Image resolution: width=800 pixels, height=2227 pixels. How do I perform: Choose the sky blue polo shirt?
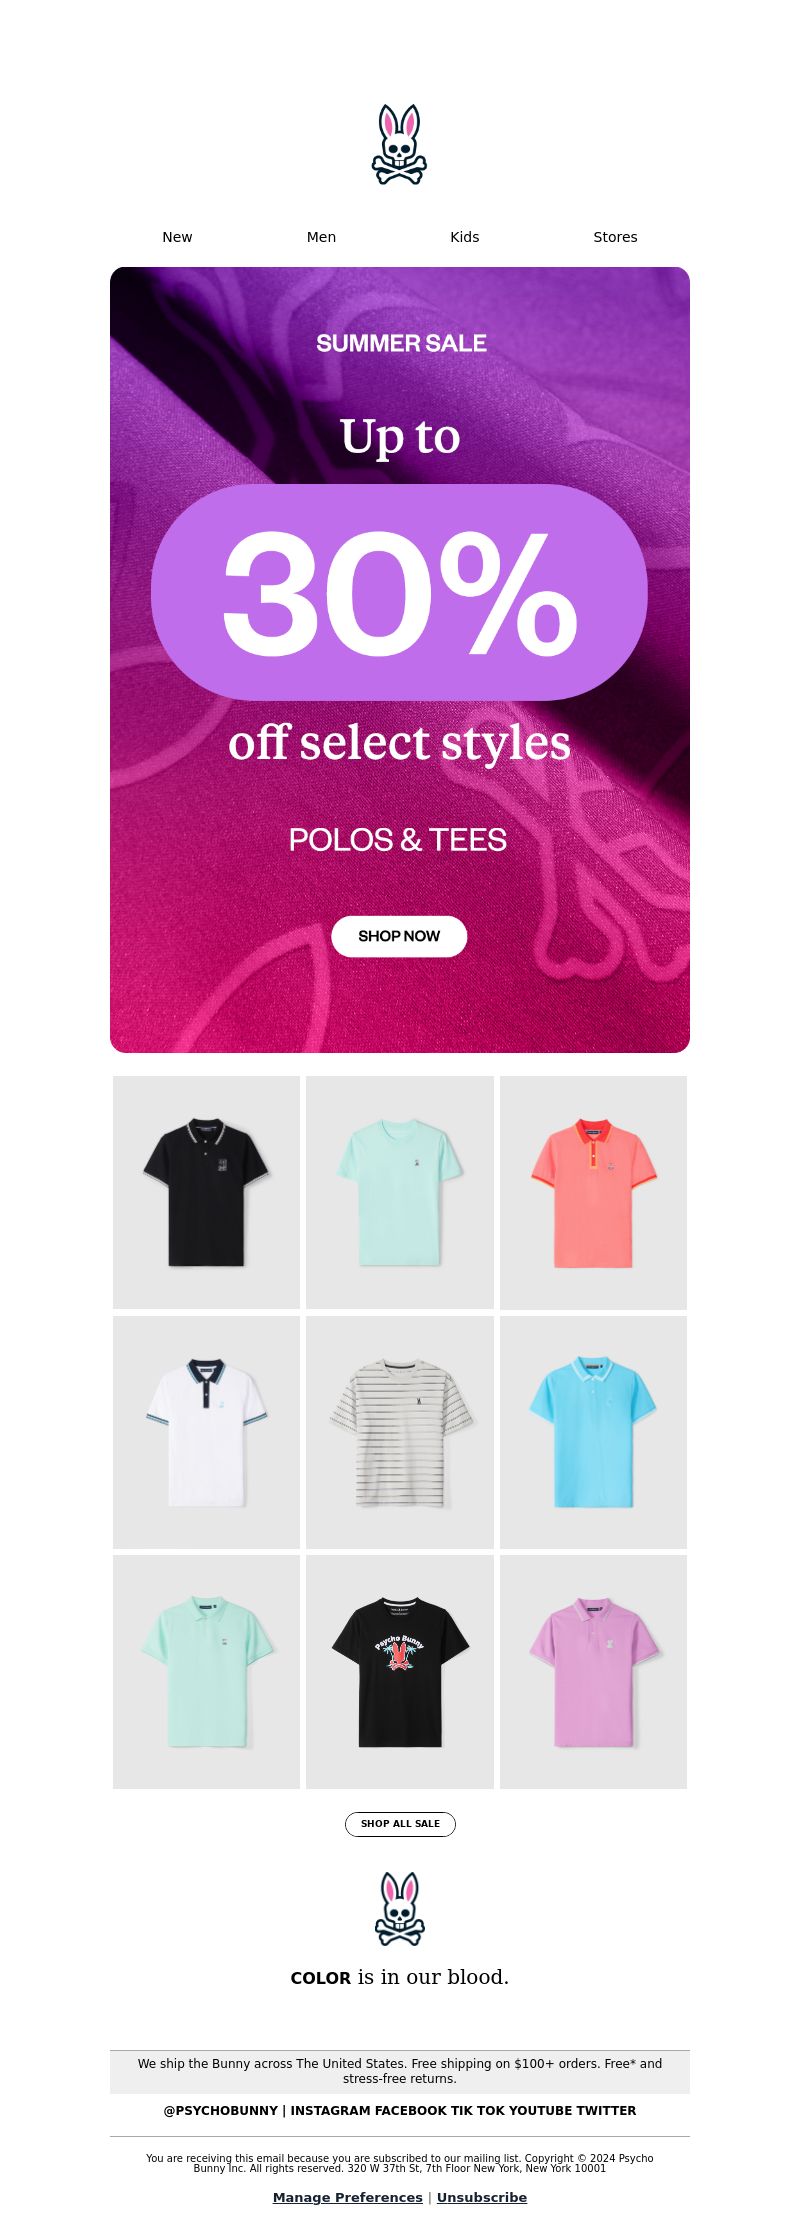click(x=593, y=1432)
